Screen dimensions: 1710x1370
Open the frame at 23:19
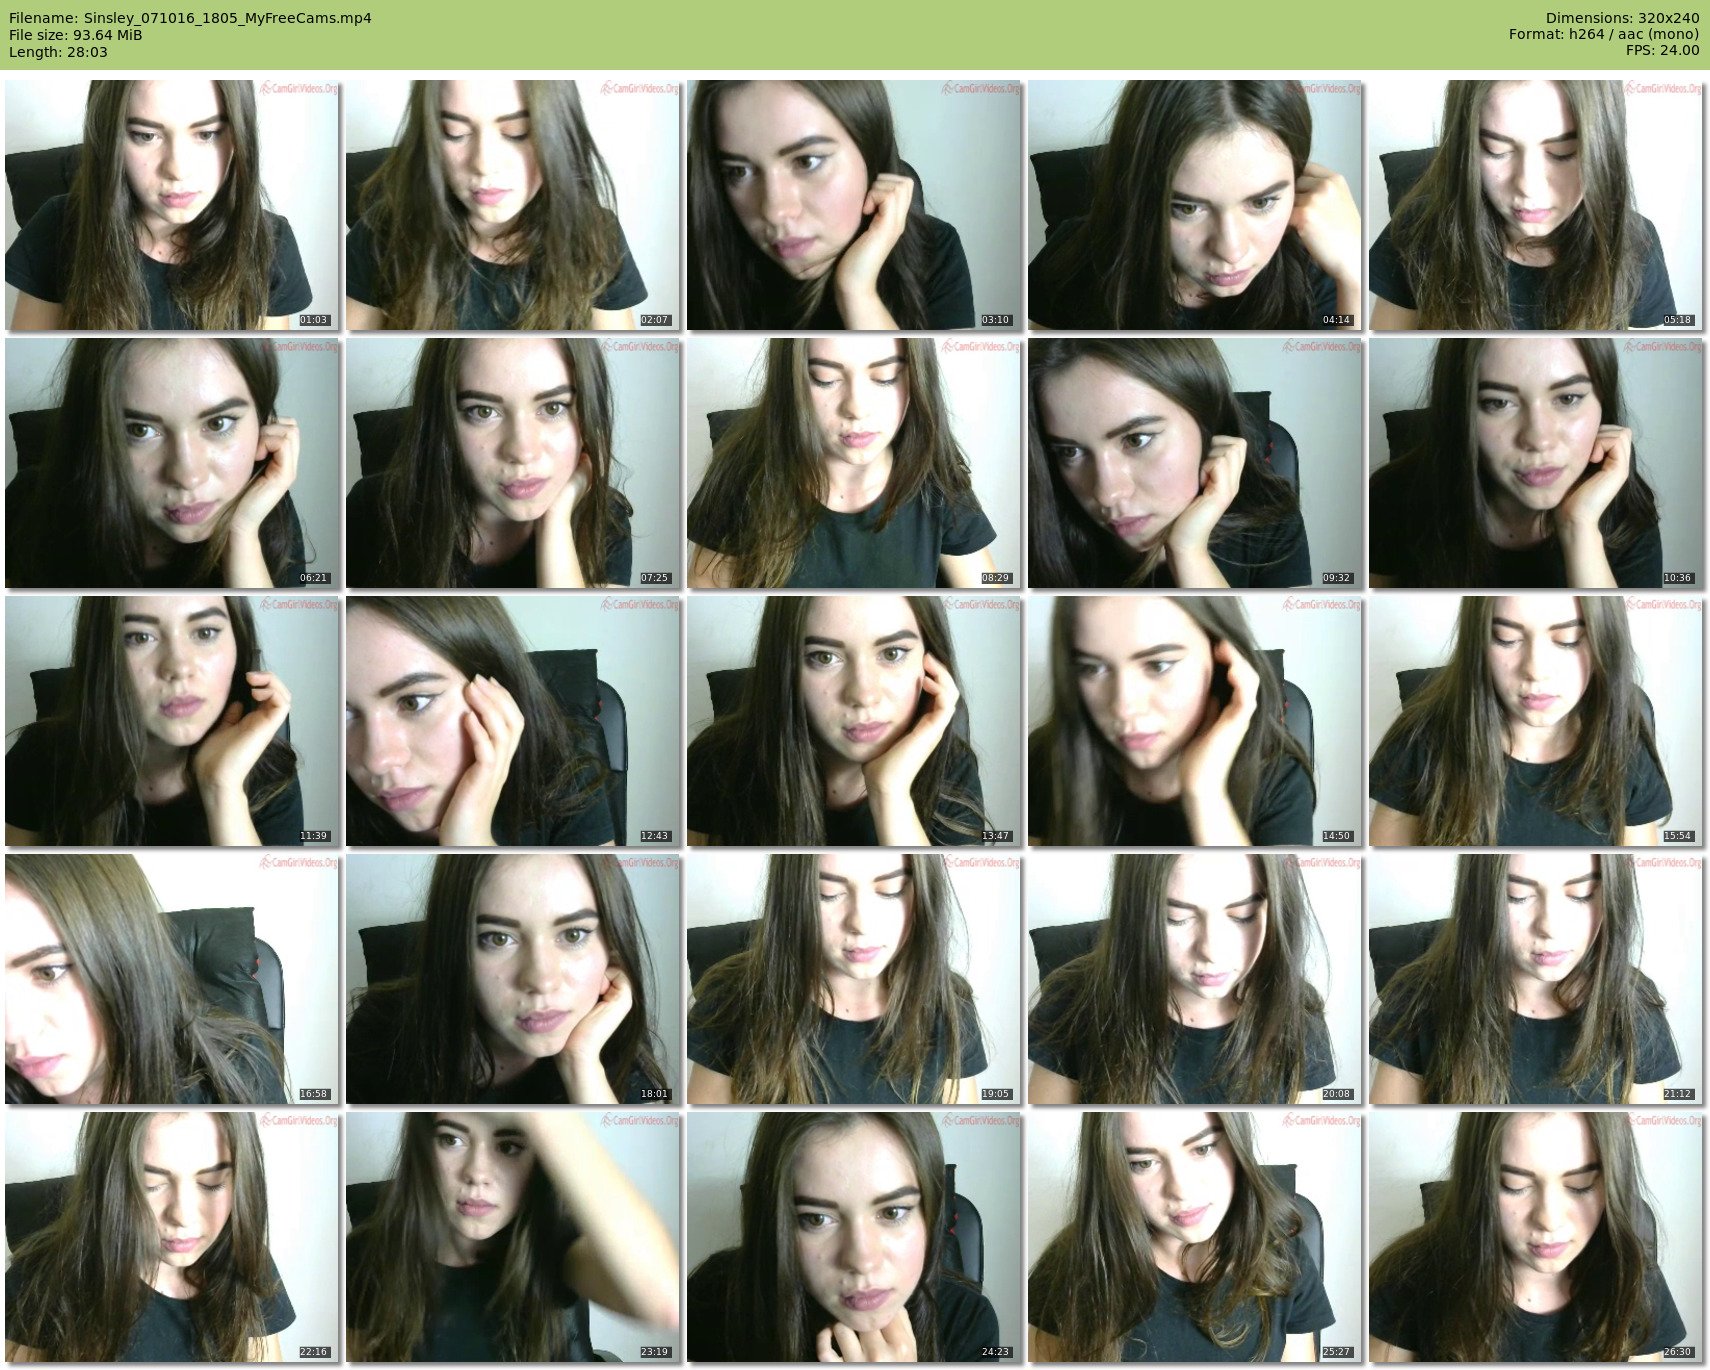512,1236
